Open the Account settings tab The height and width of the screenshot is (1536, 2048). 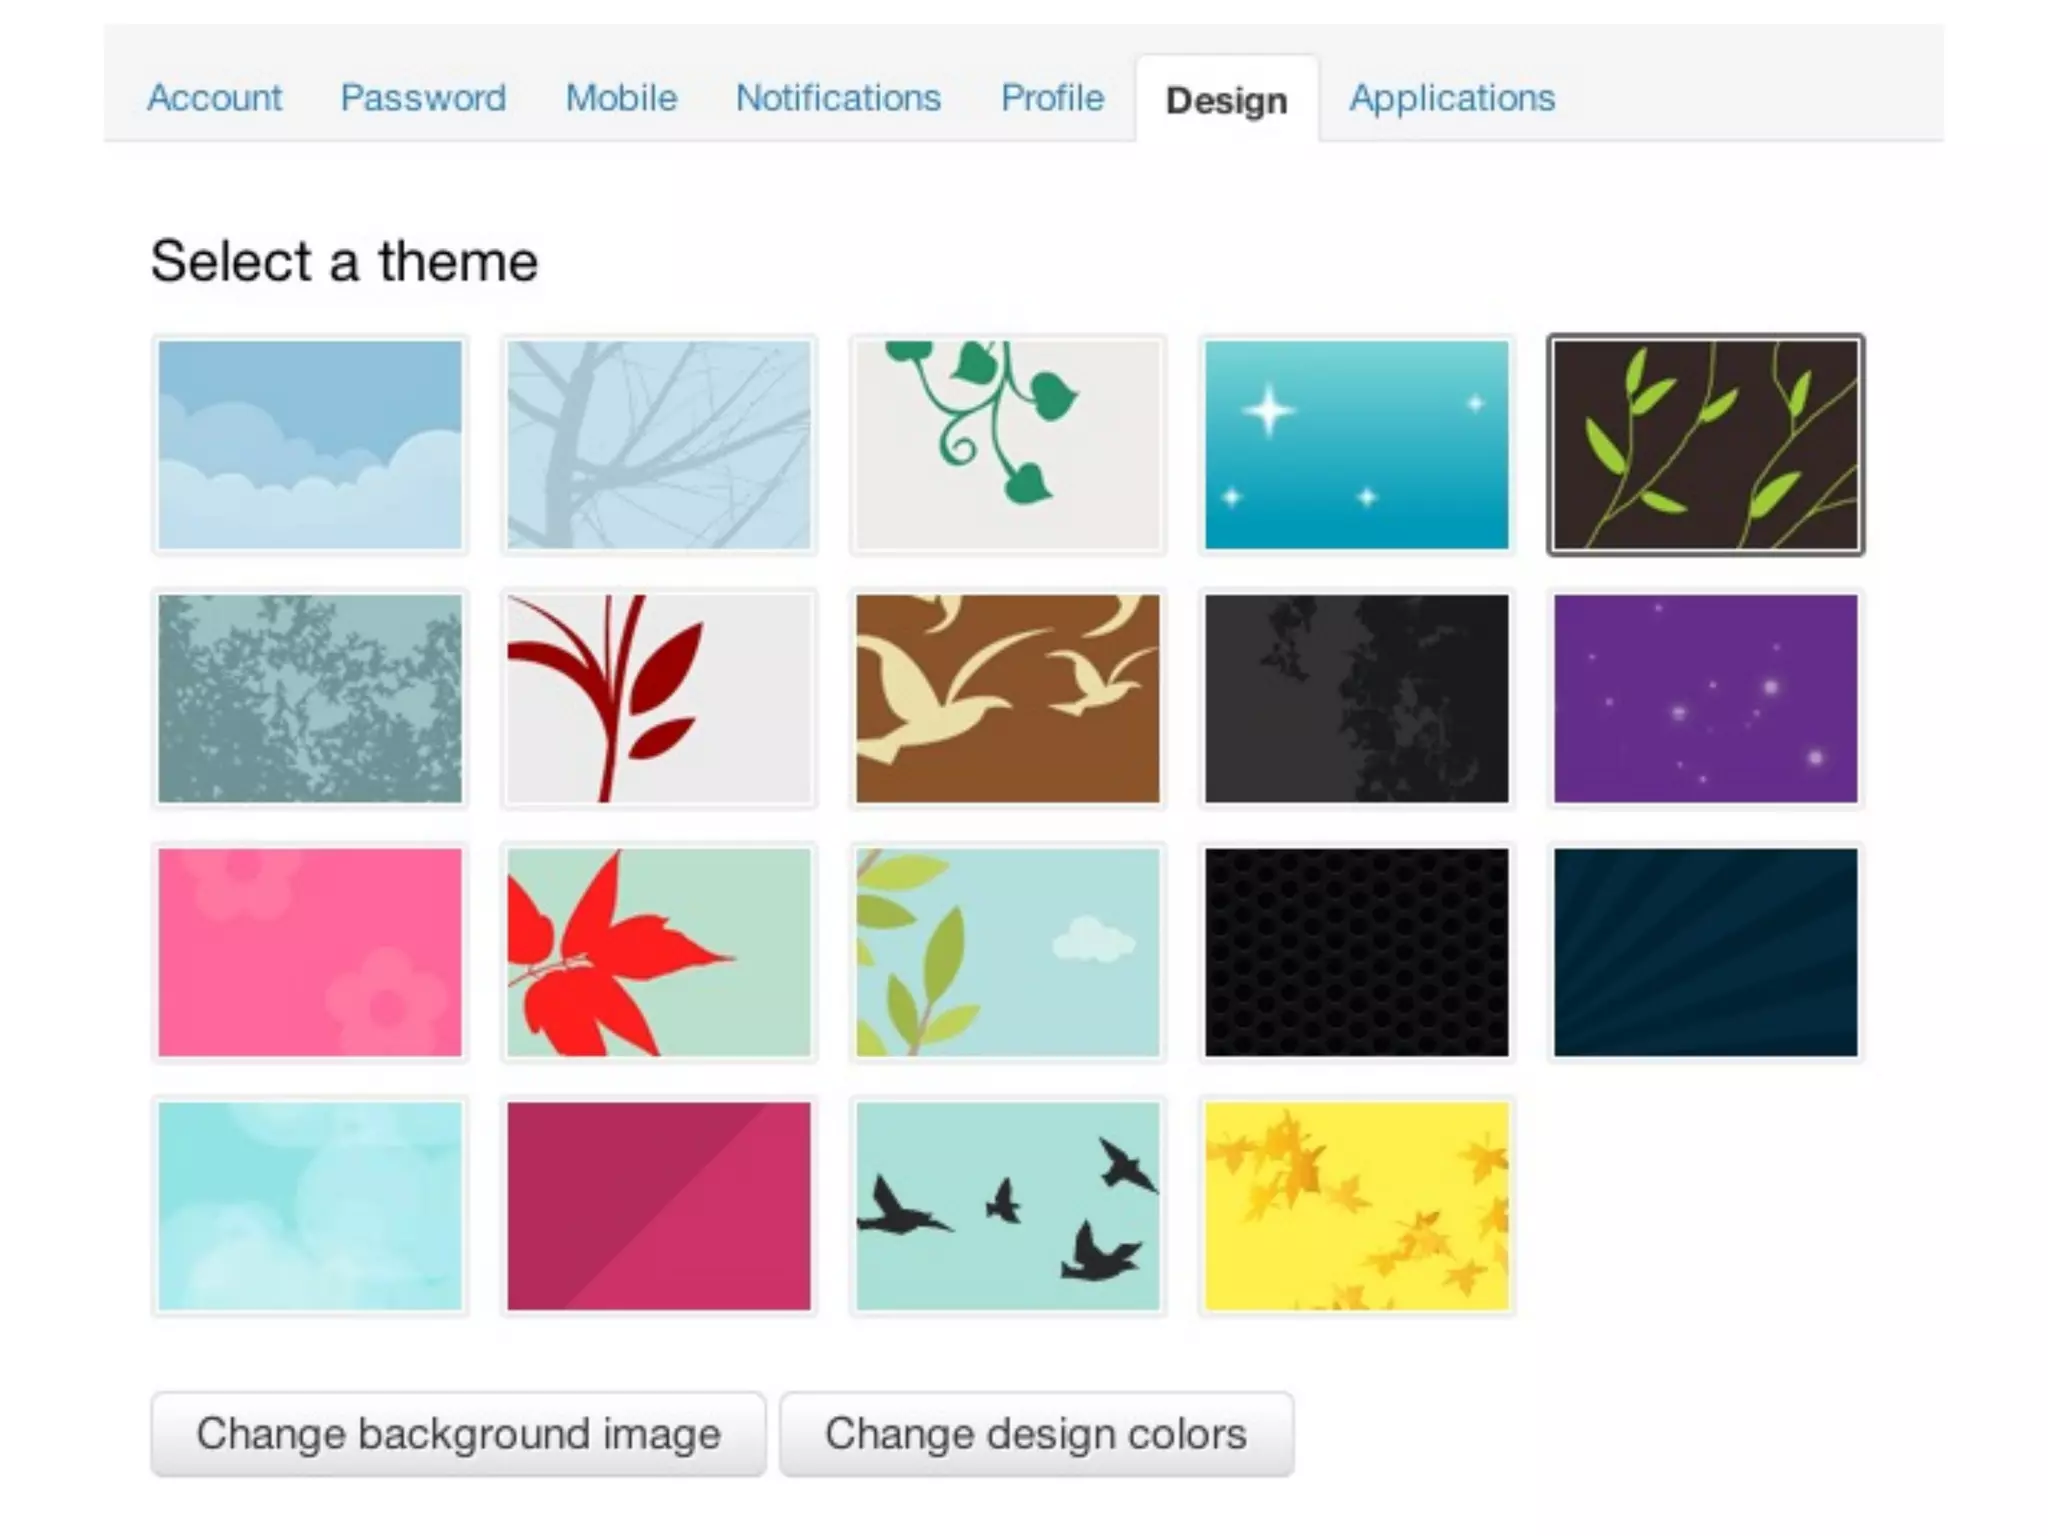[214, 98]
